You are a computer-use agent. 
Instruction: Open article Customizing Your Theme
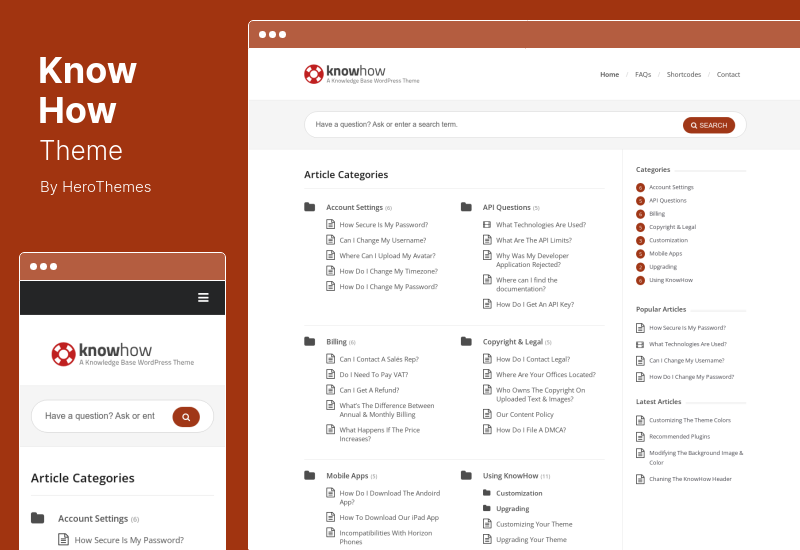pos(534,524)
